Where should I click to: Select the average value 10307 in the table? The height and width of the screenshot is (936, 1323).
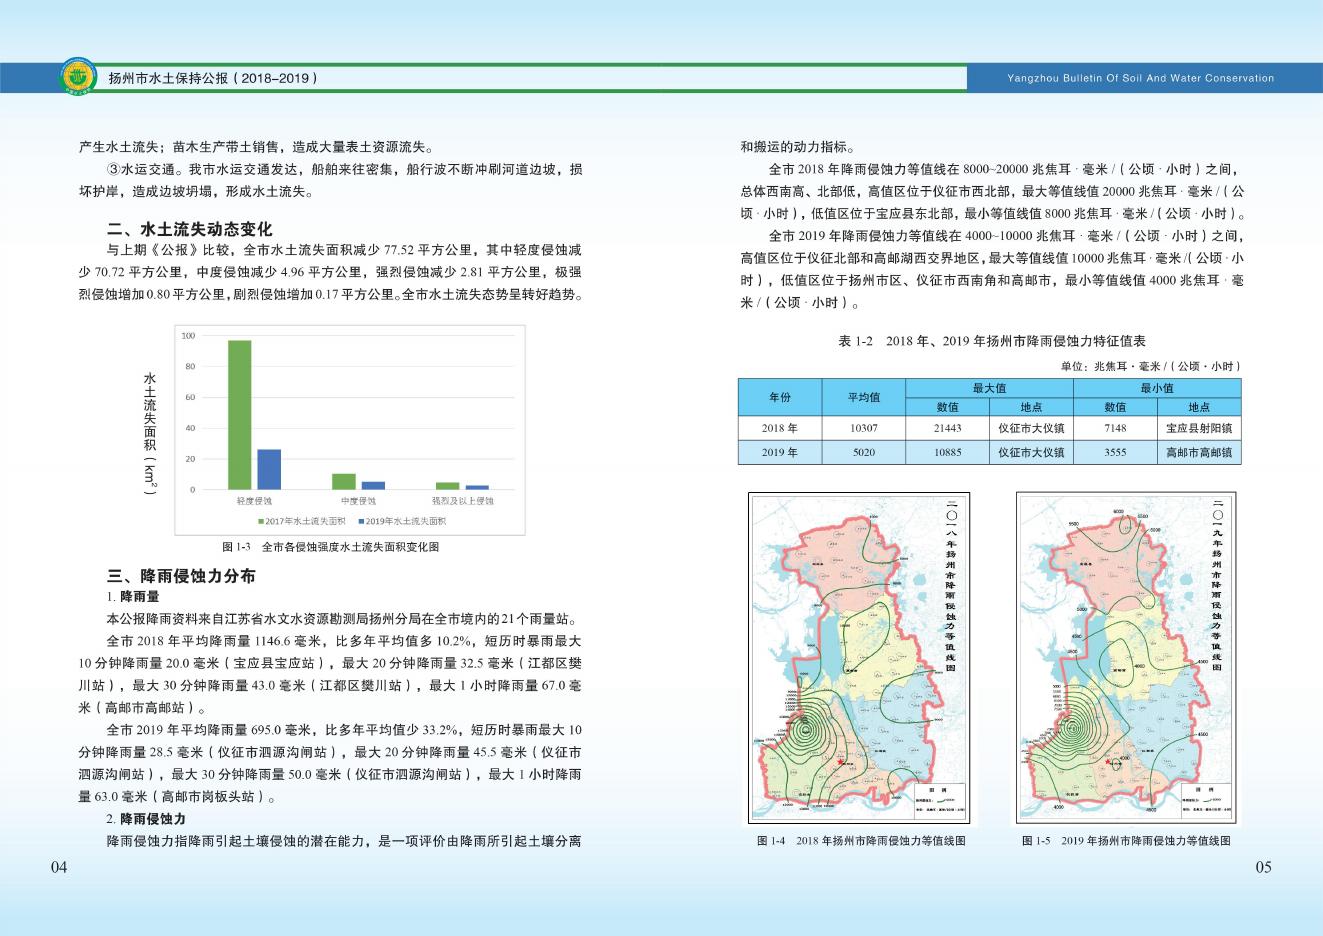pos(864,428)
